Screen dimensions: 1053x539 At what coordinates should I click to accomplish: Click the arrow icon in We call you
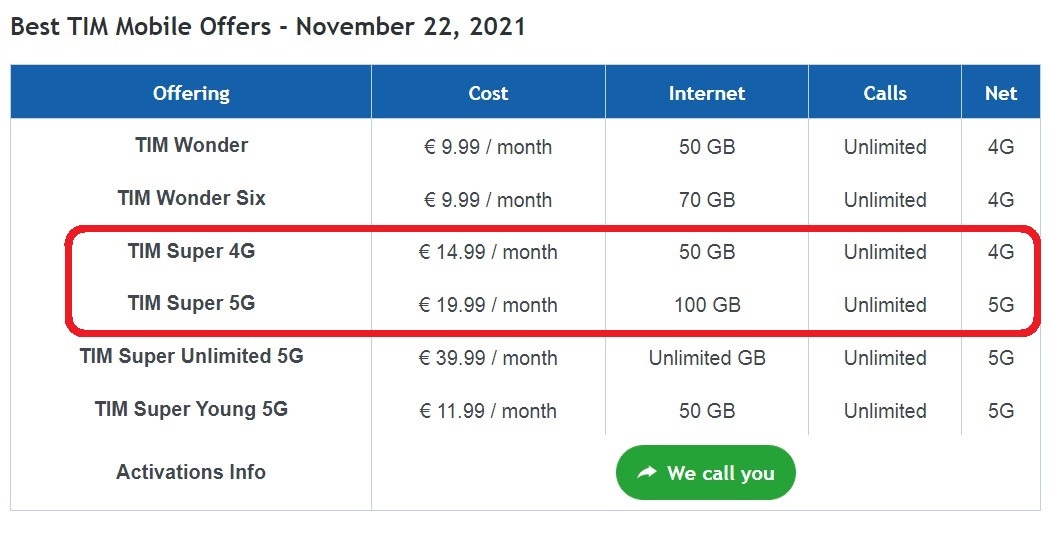647,472
